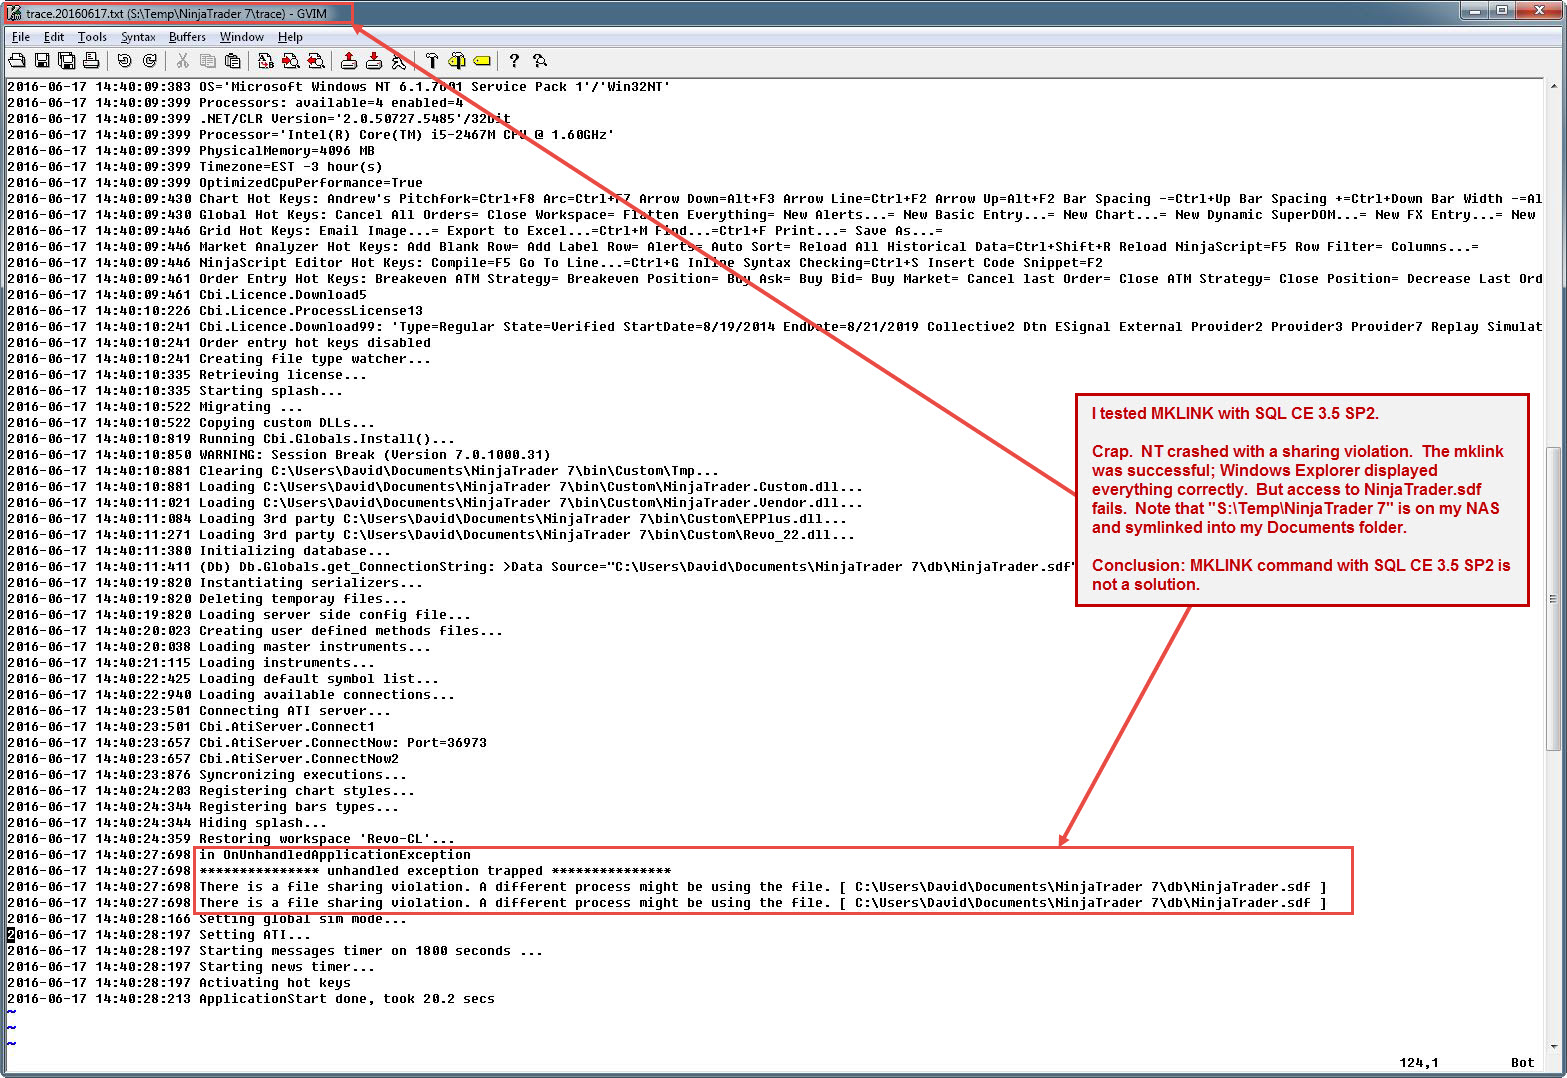Place cursor on 'Instantiating serializers...' line

click(215, 583)
